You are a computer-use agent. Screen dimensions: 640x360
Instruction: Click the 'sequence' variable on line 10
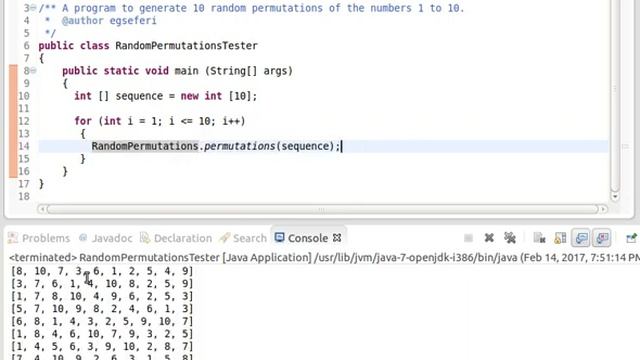tap(139, 96)
